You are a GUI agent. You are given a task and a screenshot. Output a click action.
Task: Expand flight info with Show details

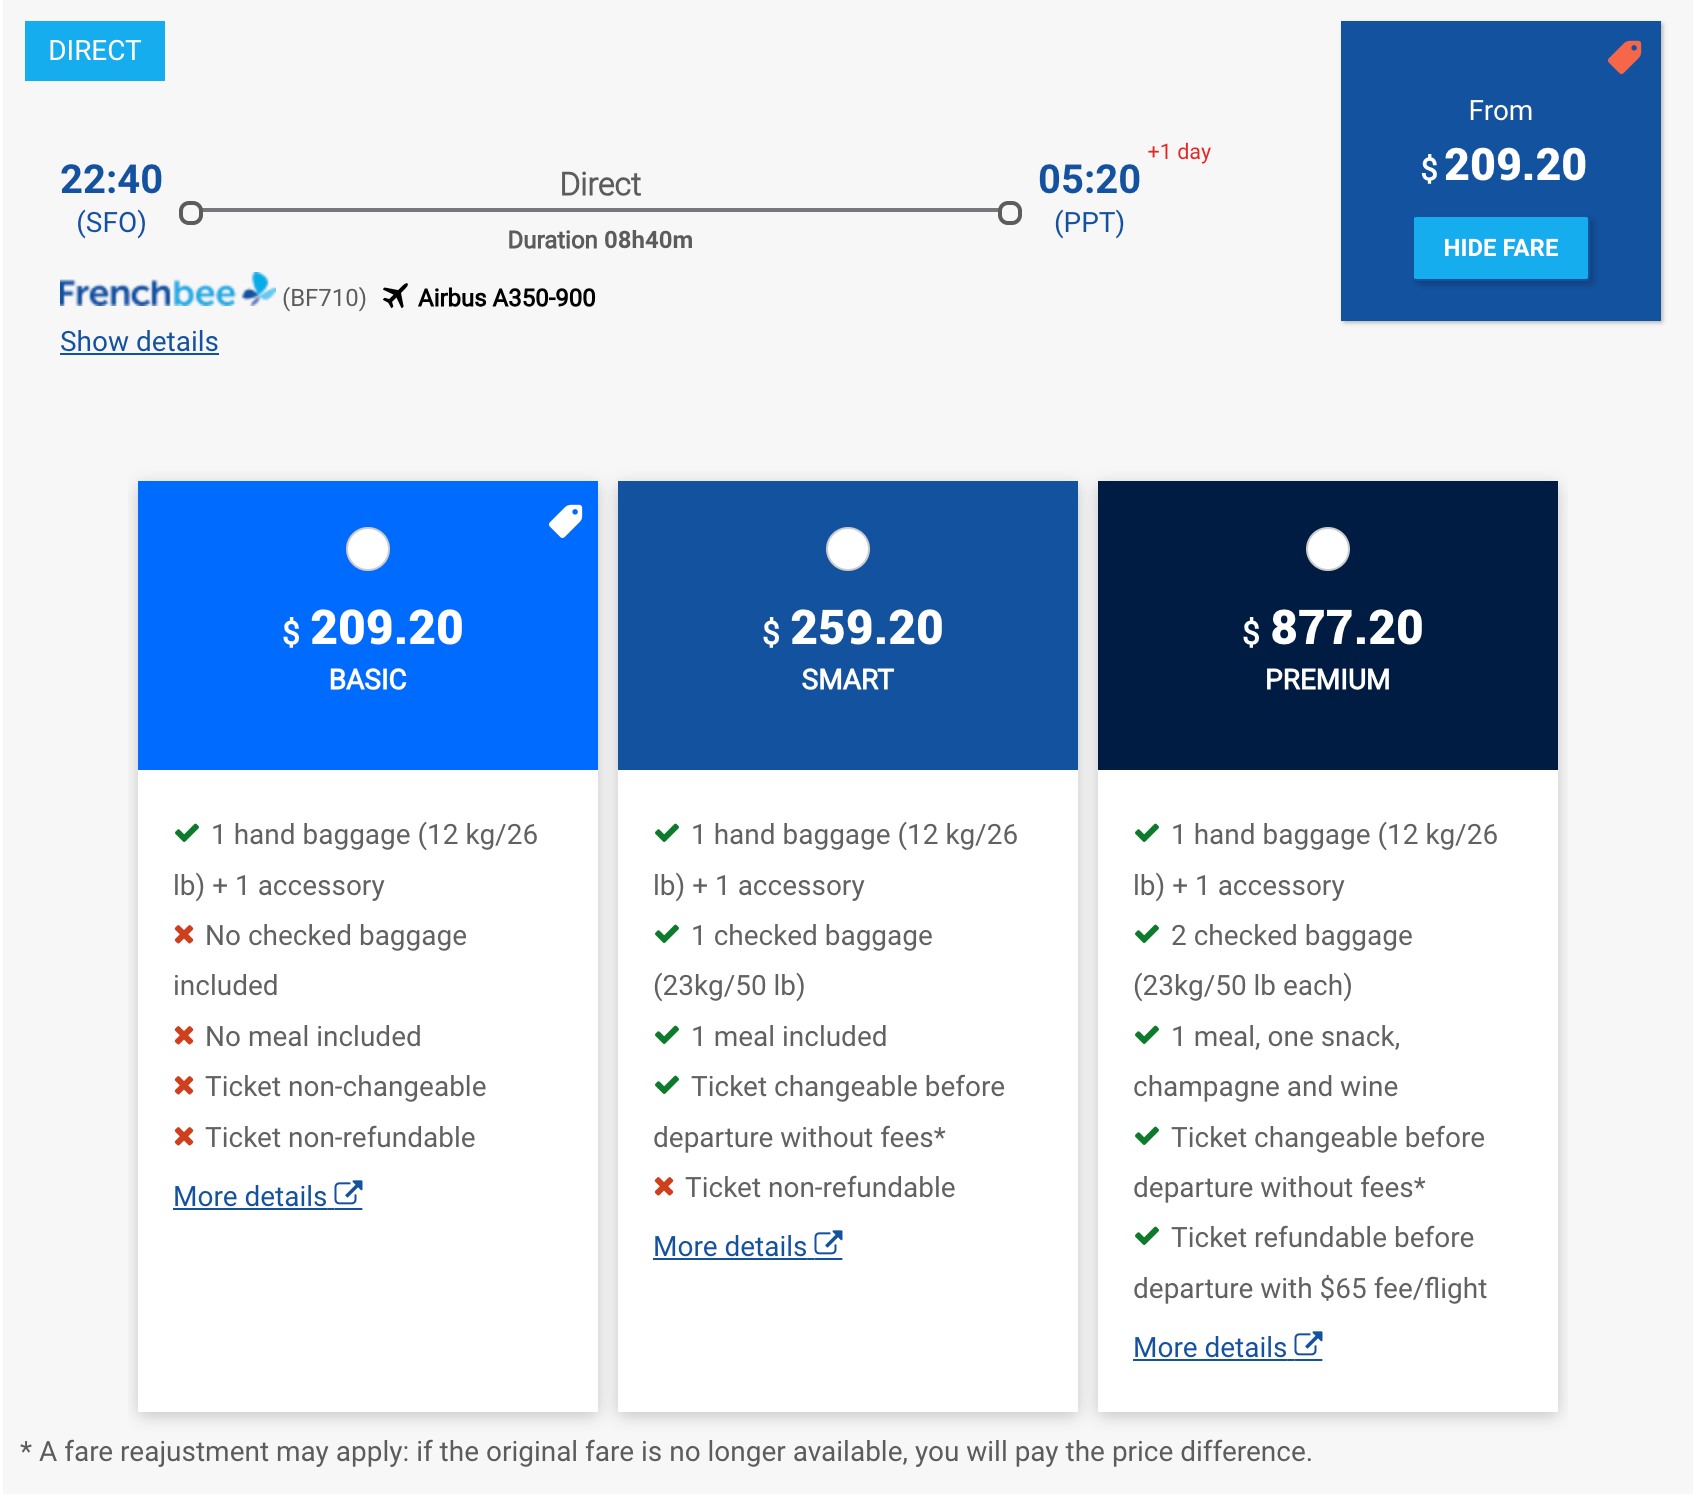139,342
